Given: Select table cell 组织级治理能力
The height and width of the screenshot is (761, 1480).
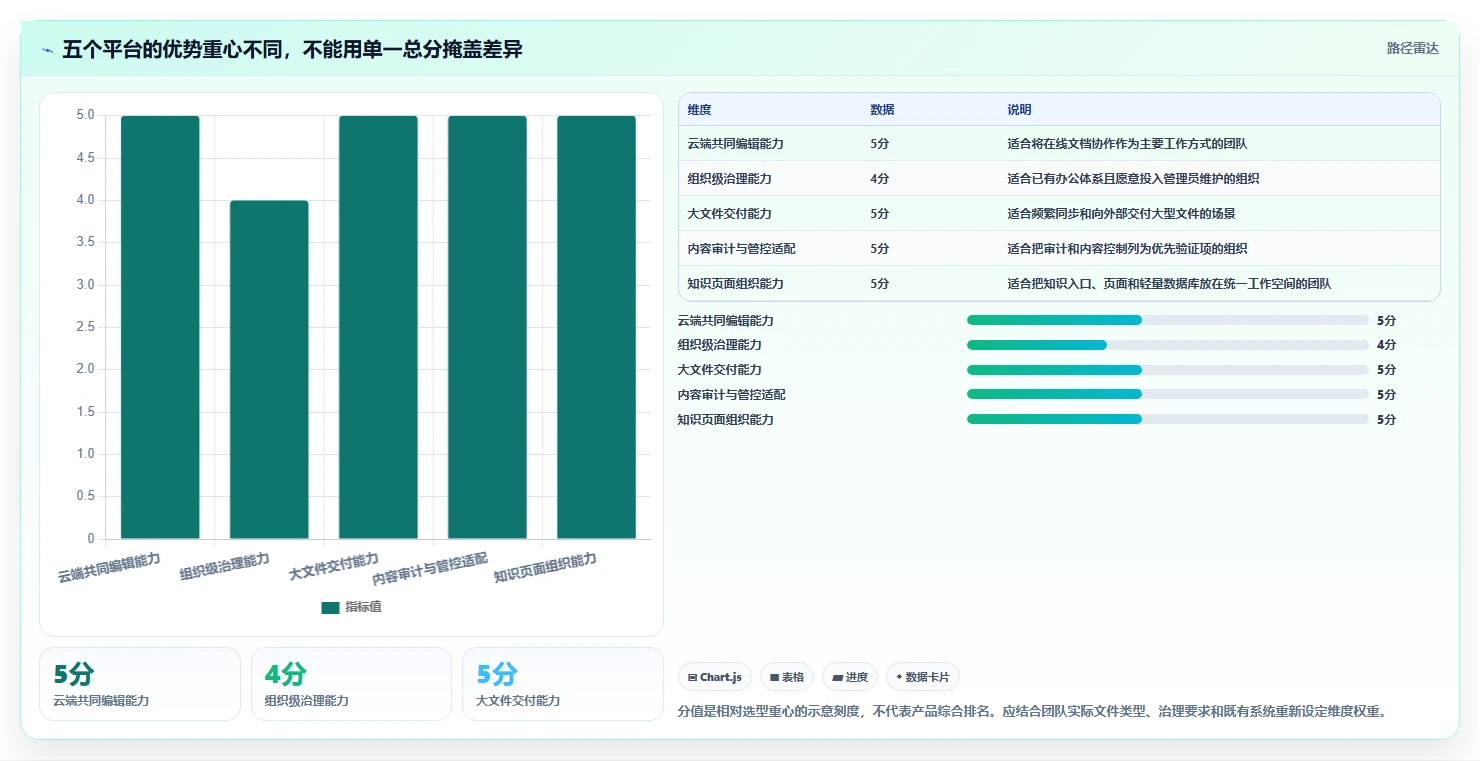Looking at the screenshot, I should click(729, 179).
